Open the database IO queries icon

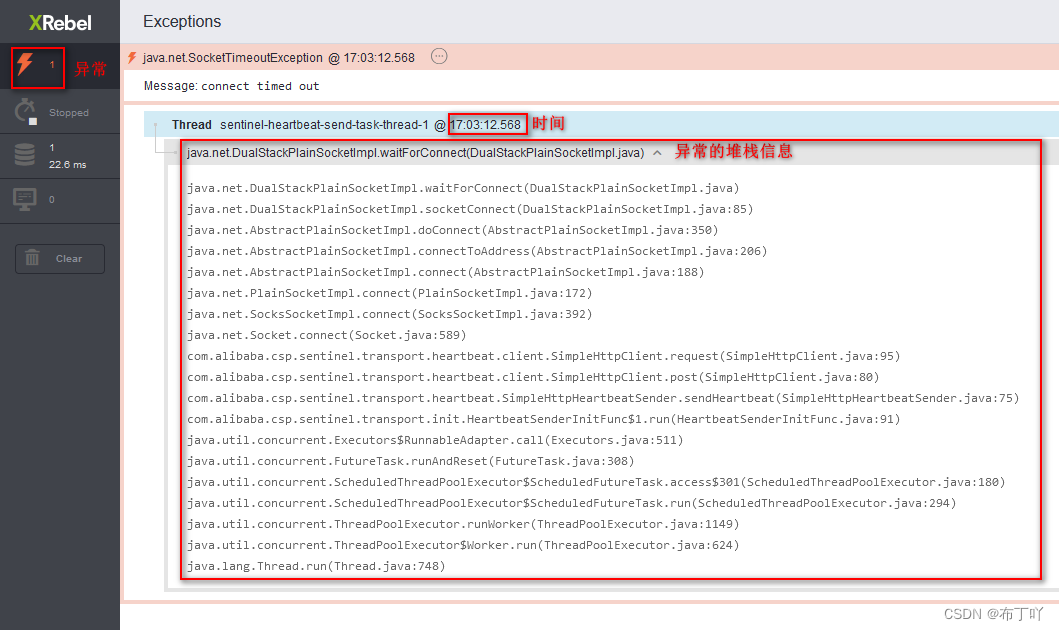[25, 155]
